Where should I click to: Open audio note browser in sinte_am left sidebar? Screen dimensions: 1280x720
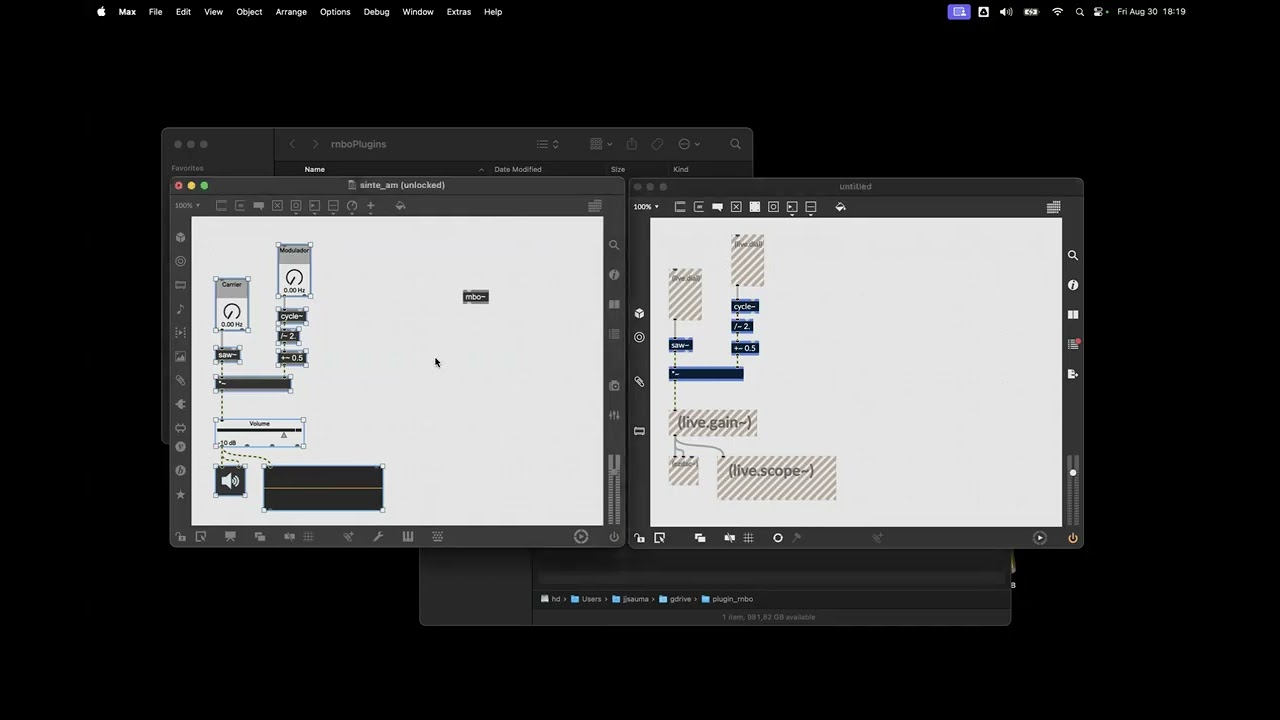pos(180,309)
